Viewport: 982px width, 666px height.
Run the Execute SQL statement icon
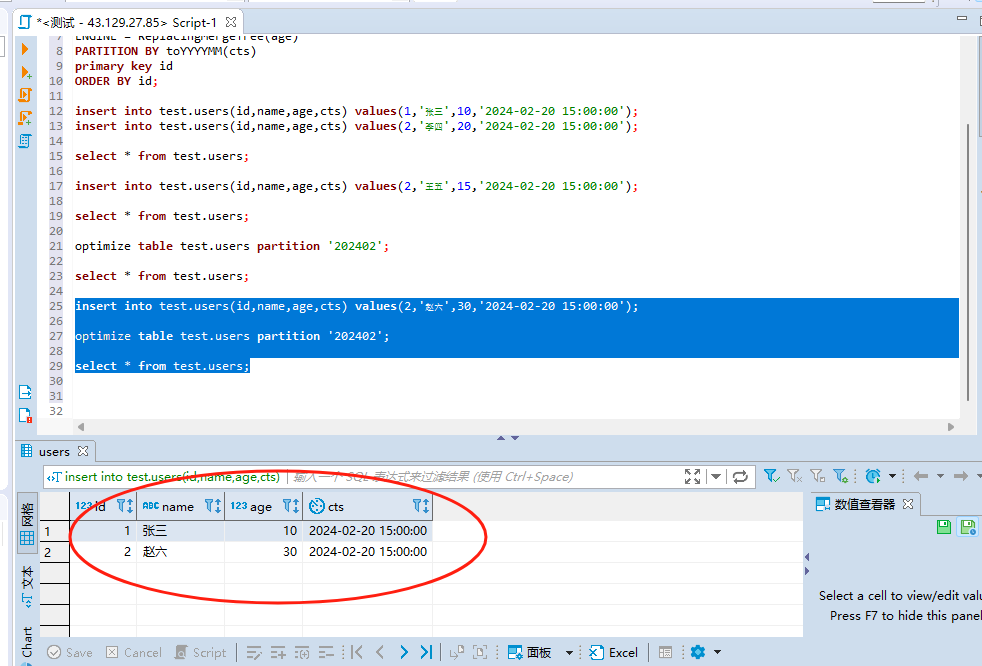[25, 49]
